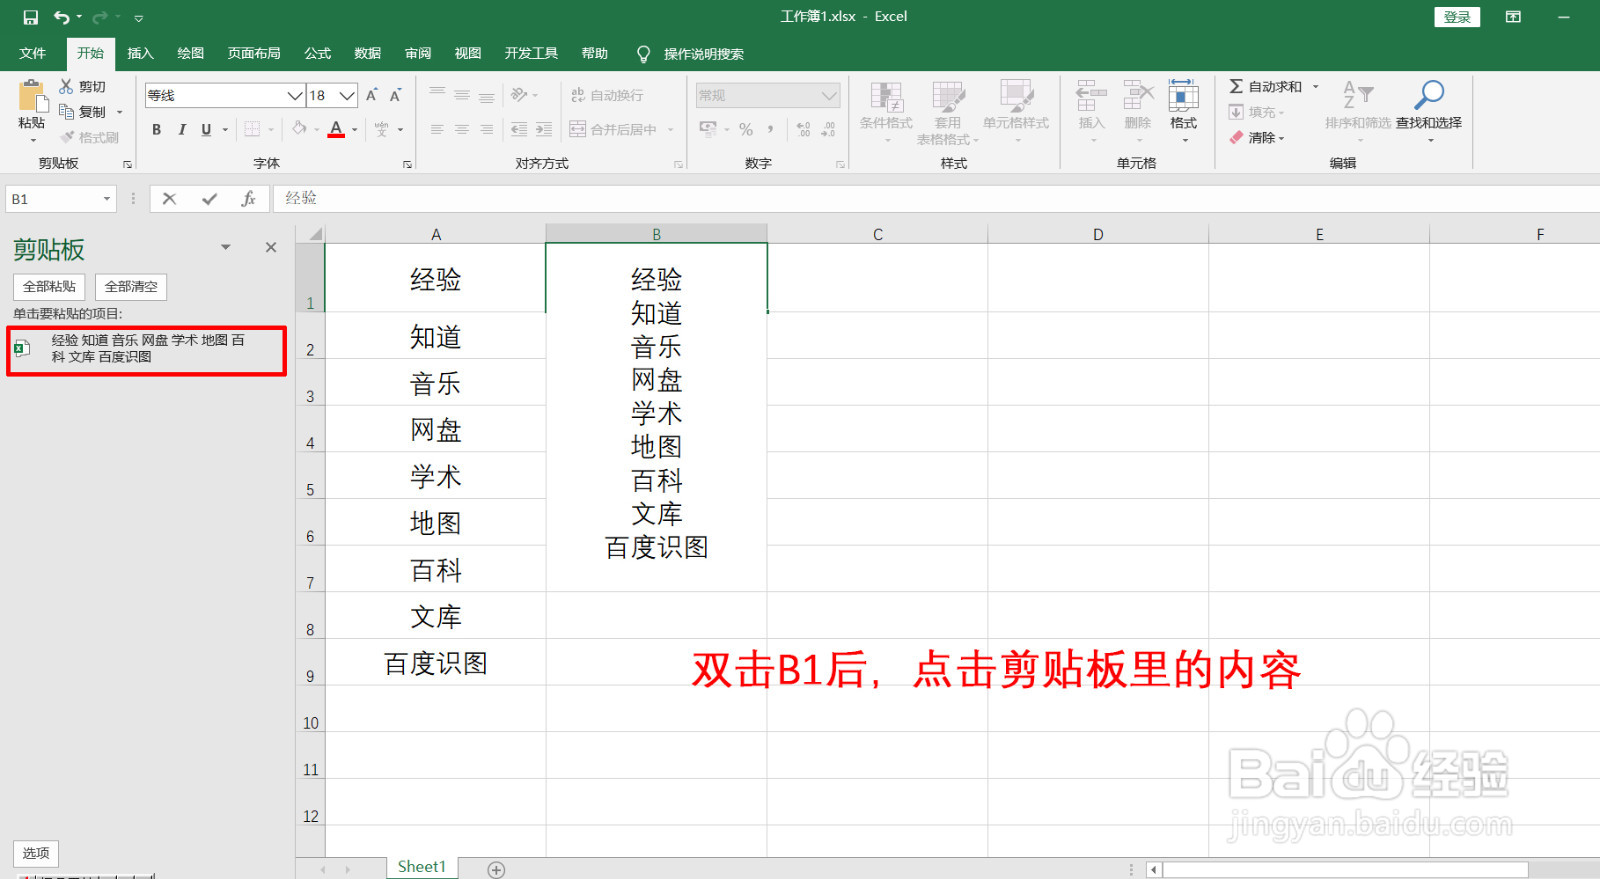1600x879 pixels.
Task: Toggle align left button
Action: point(437,129)
